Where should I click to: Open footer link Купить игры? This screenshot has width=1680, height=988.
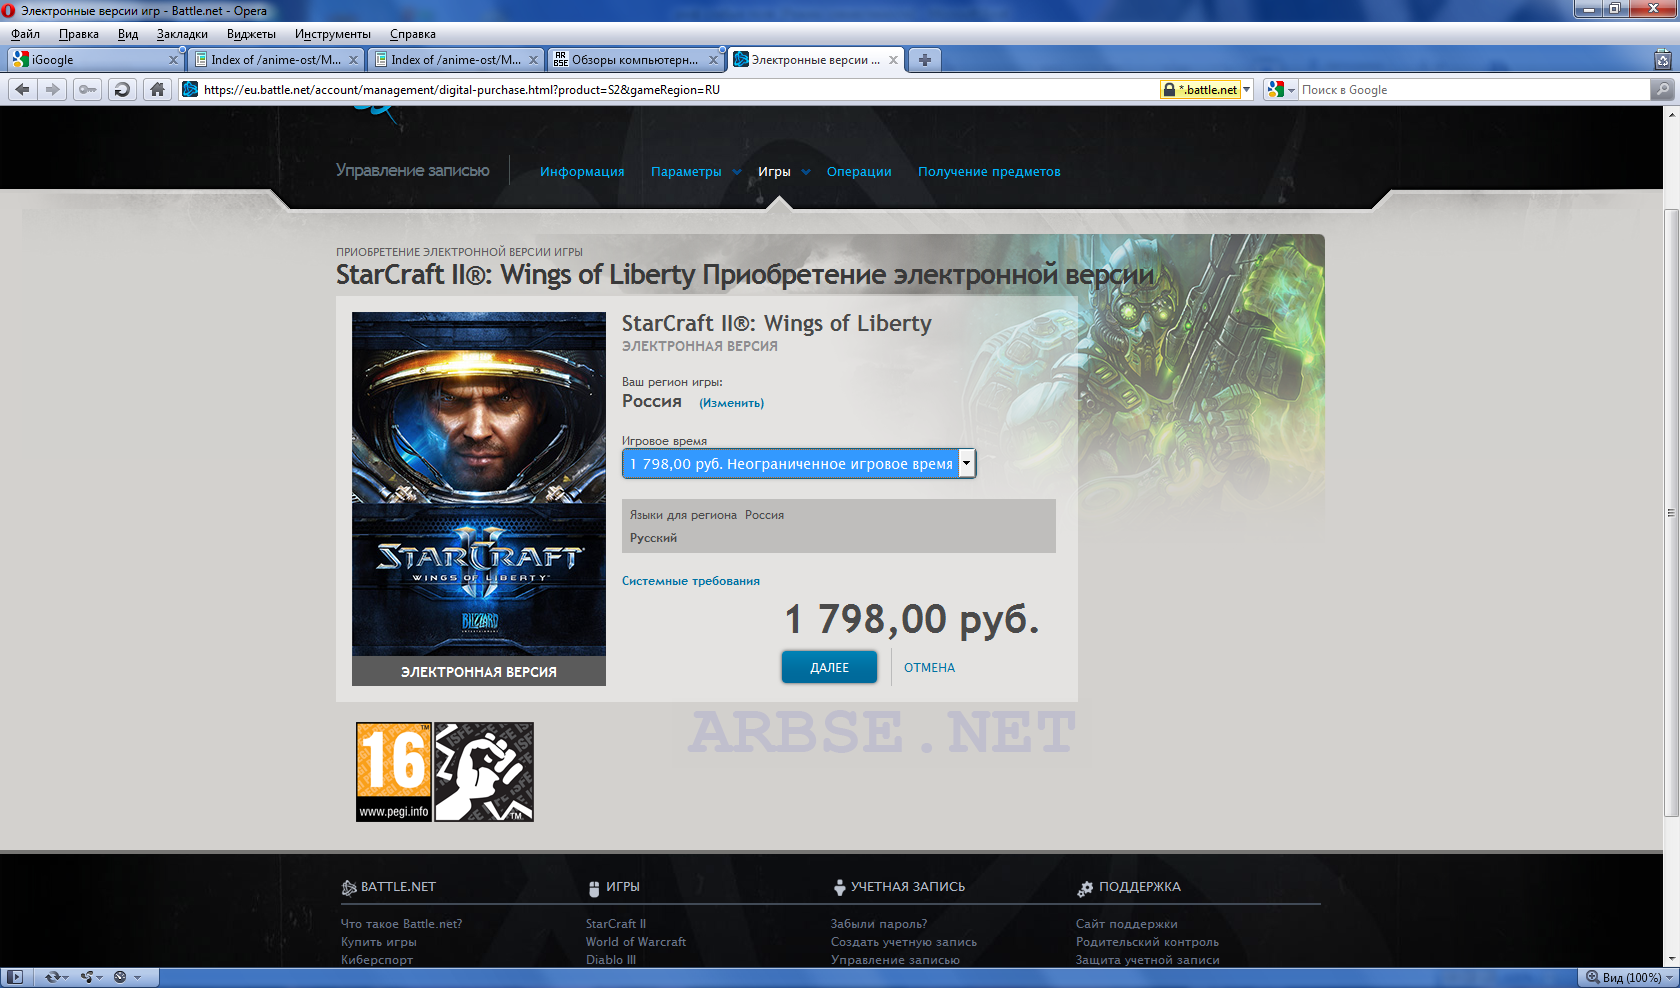point(378,942)
